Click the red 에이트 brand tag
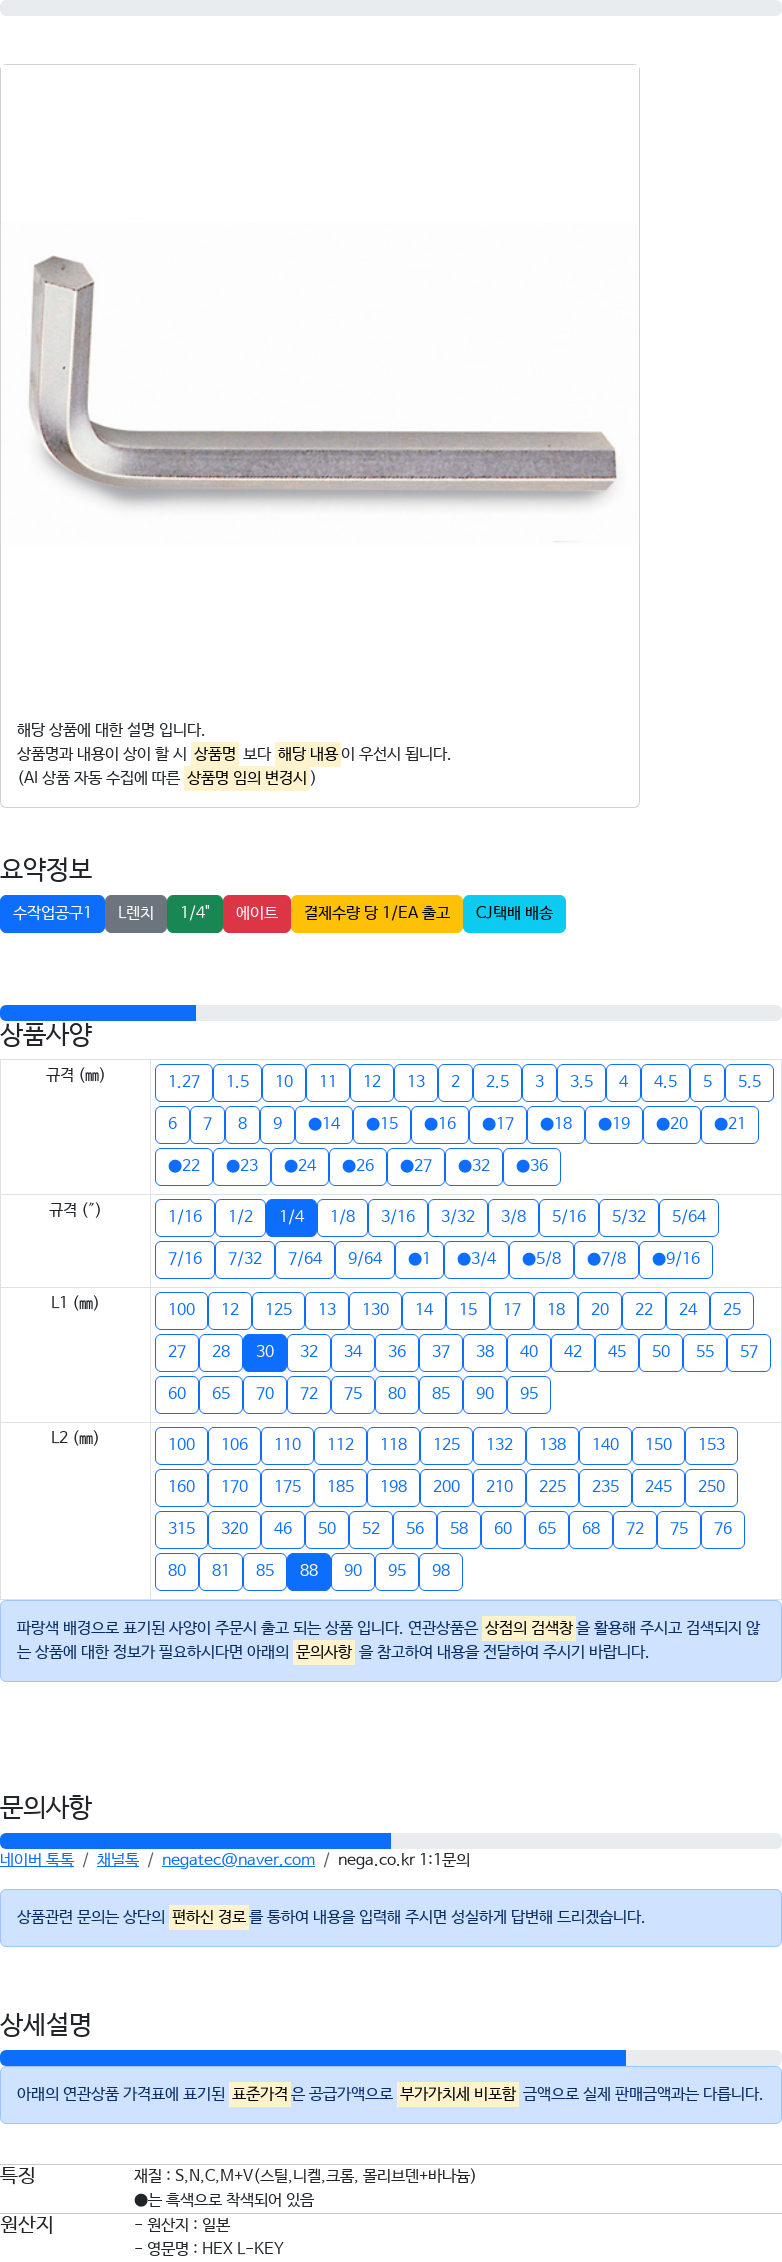The height and width of the screenshot is (2262, 782). pyautogui.click(x=257, y=913)
